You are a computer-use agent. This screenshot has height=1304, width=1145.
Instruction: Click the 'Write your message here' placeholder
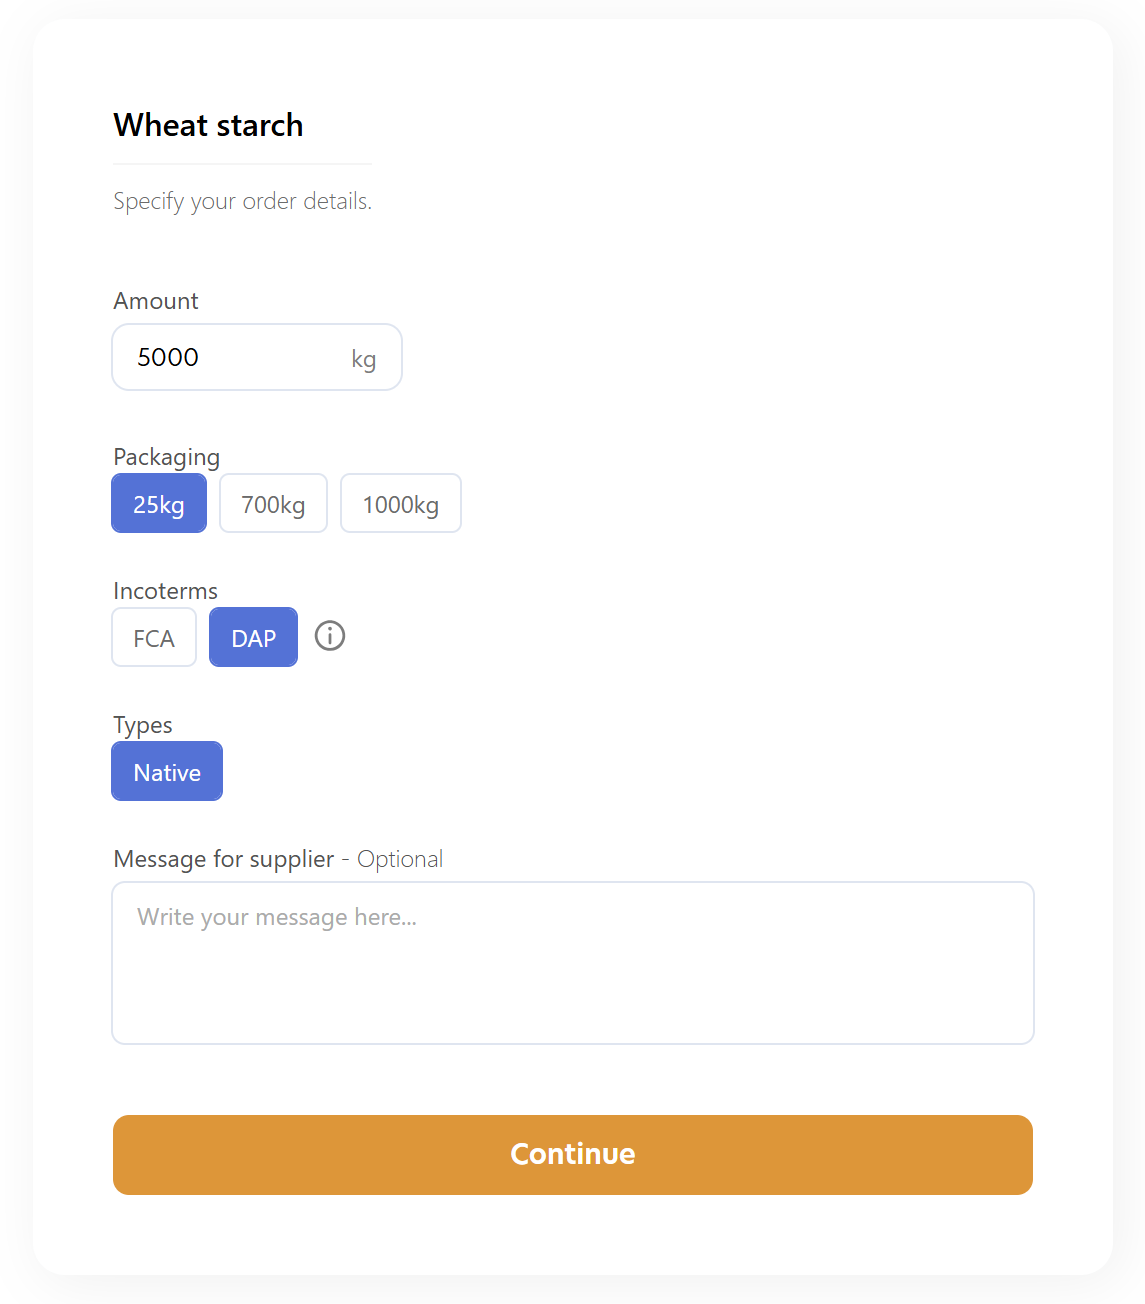click(277, 917)
